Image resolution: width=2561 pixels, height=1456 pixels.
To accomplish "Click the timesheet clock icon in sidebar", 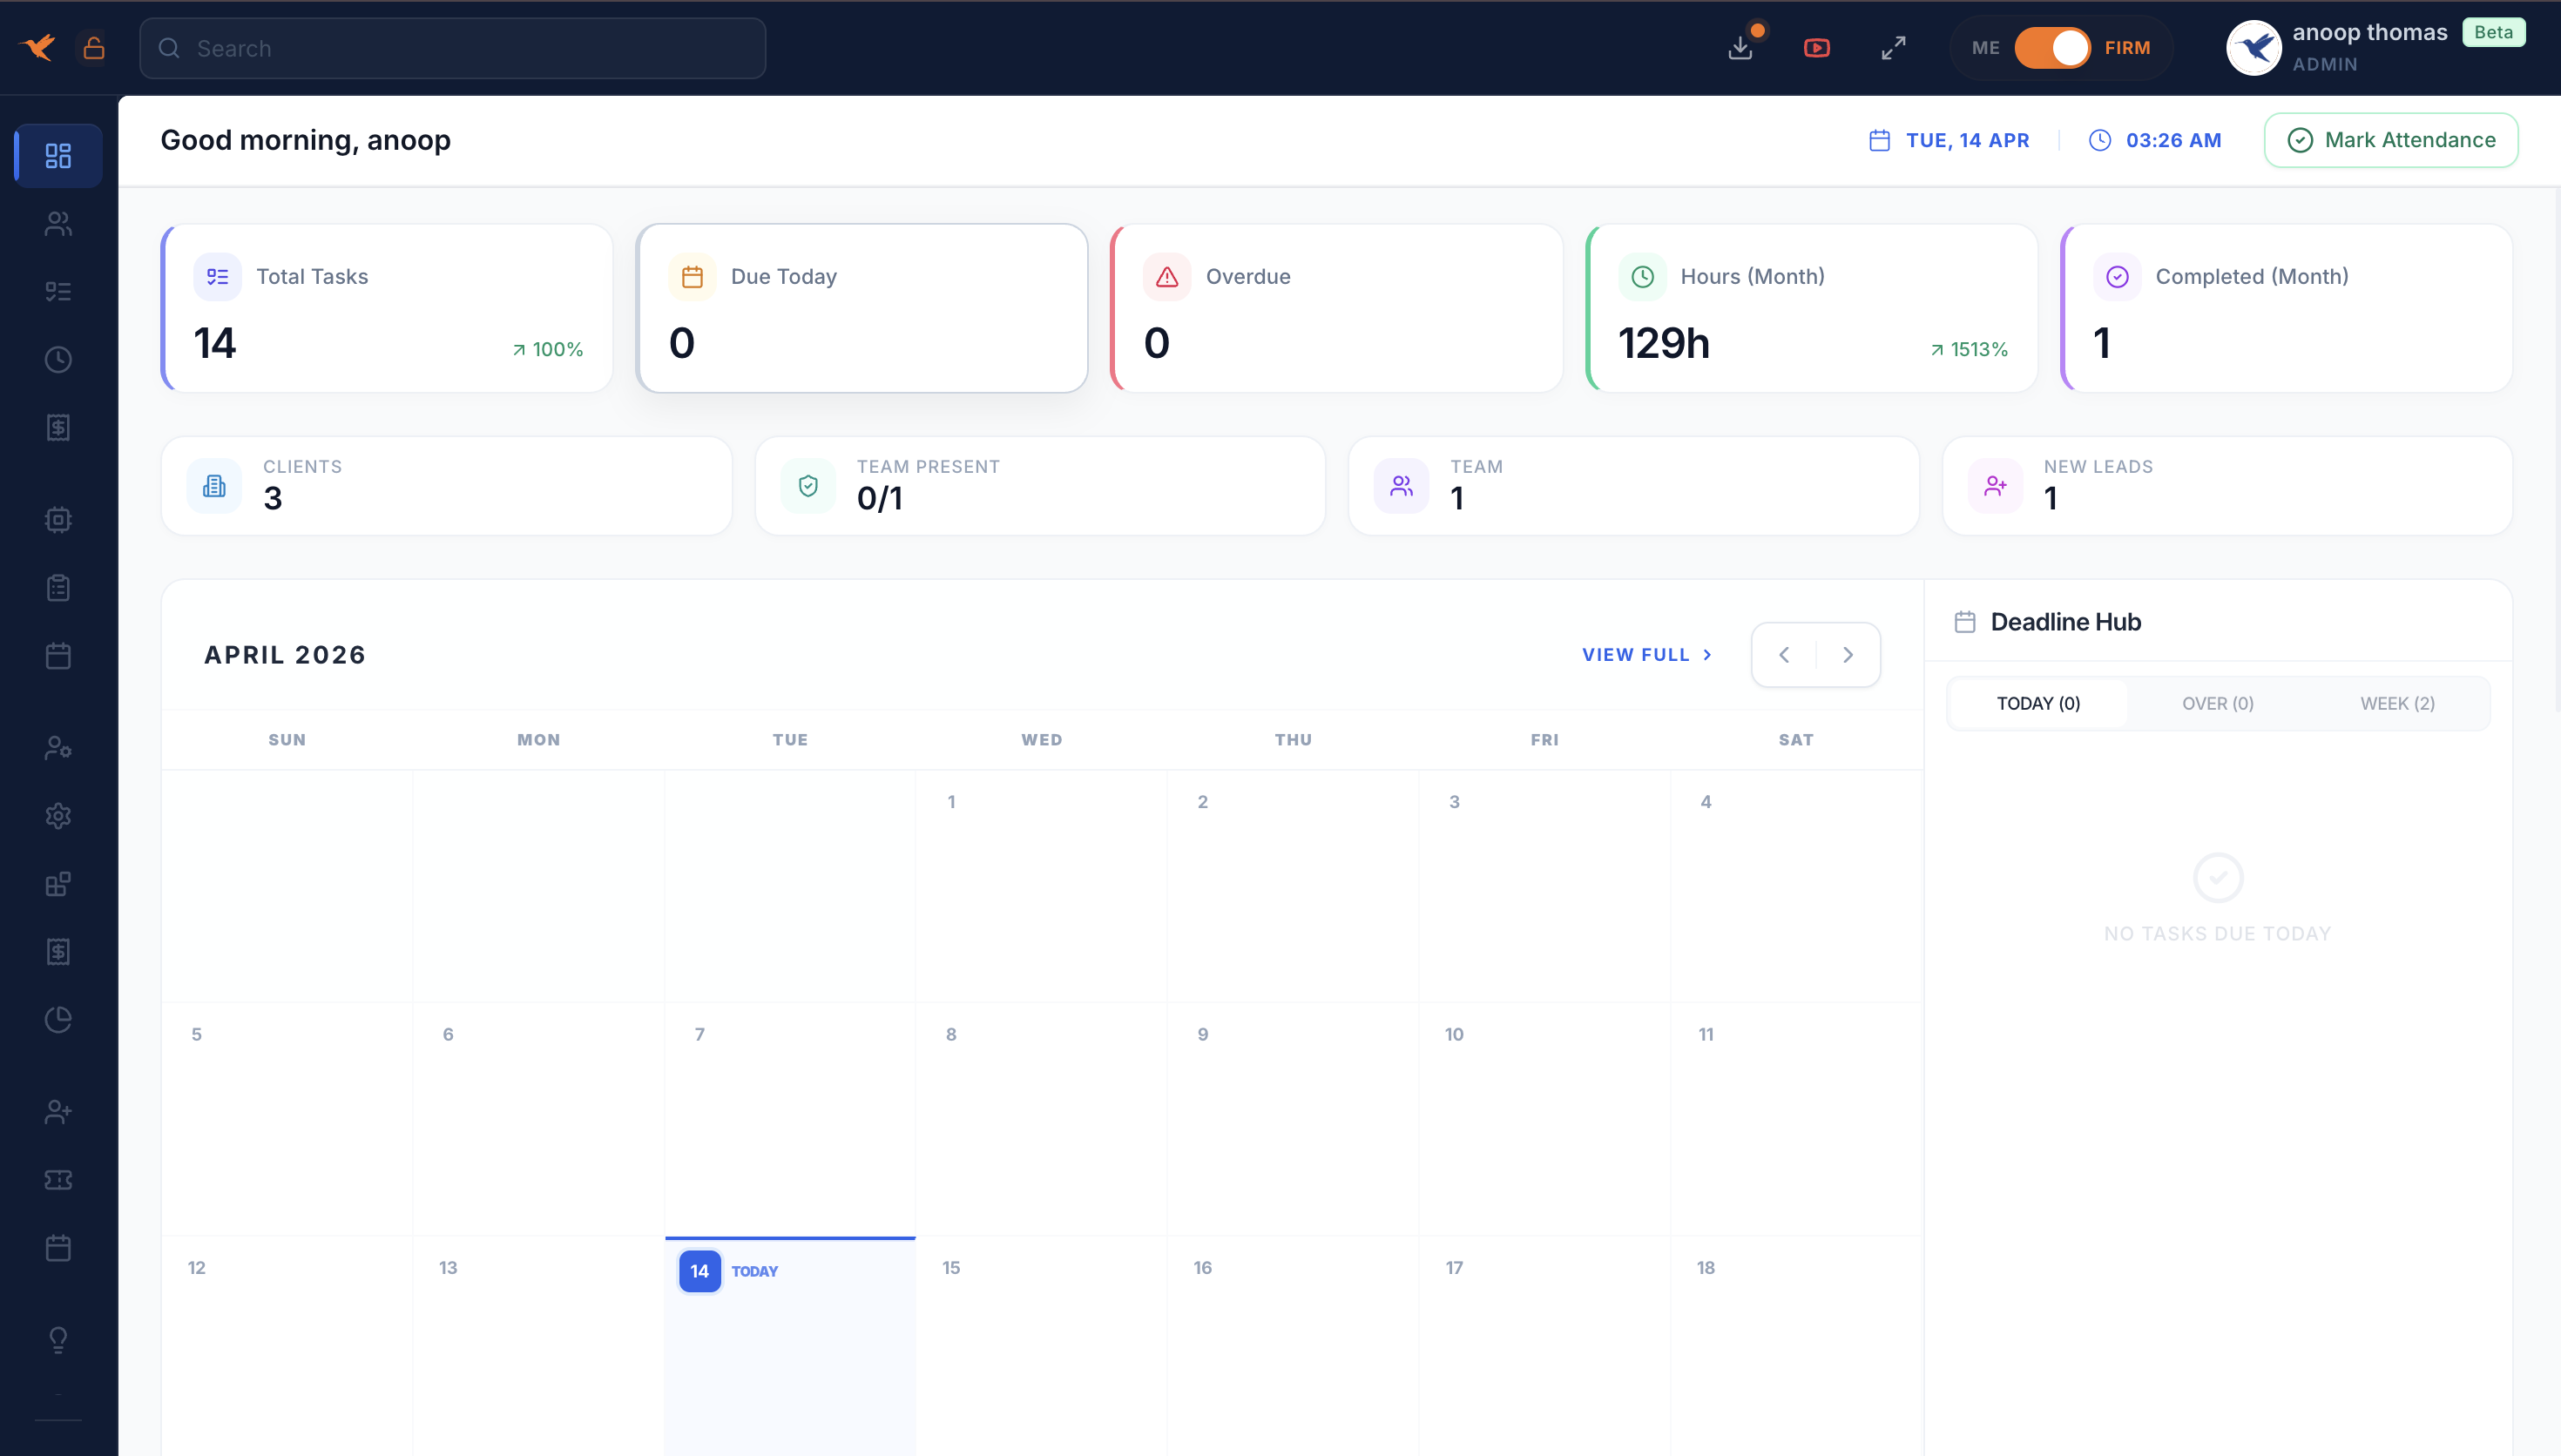I will click(x=57, y=359).
